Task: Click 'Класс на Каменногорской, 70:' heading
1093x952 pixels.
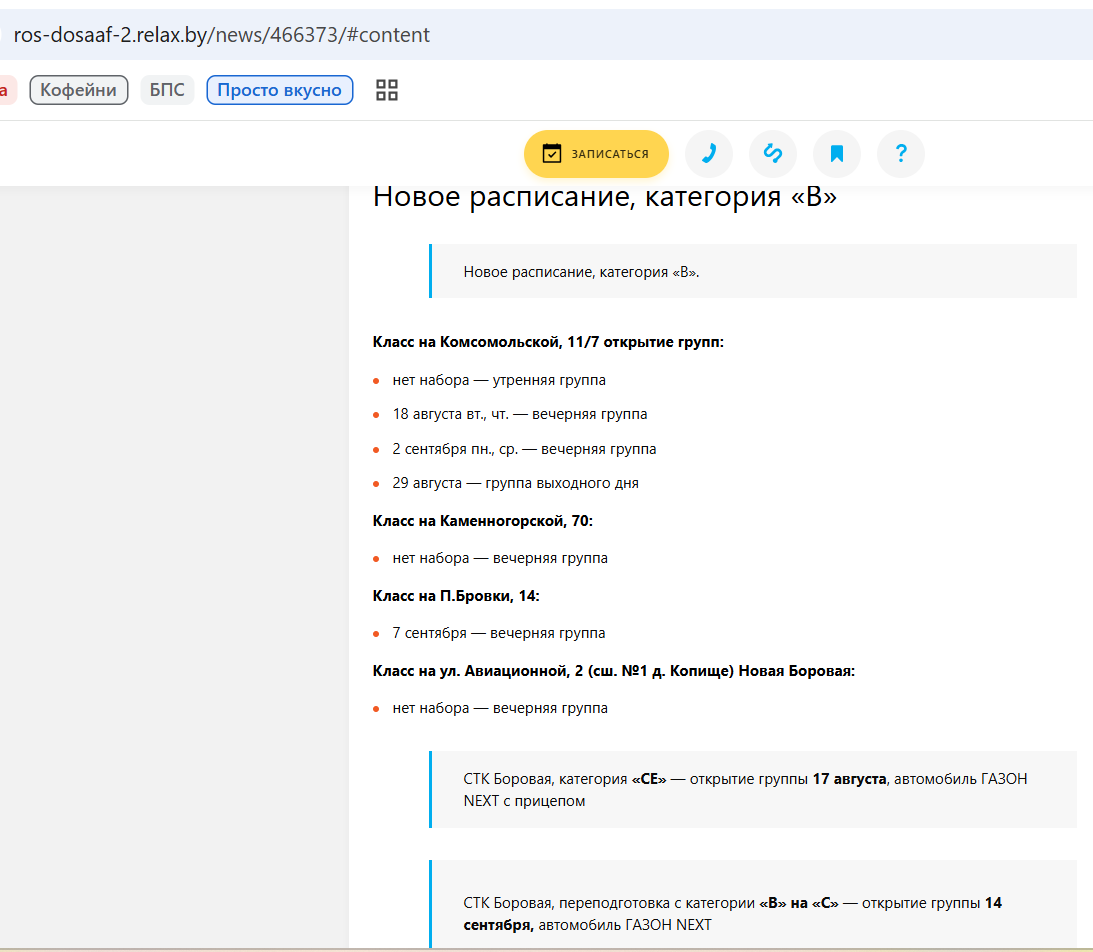Action: click(482, 521)
